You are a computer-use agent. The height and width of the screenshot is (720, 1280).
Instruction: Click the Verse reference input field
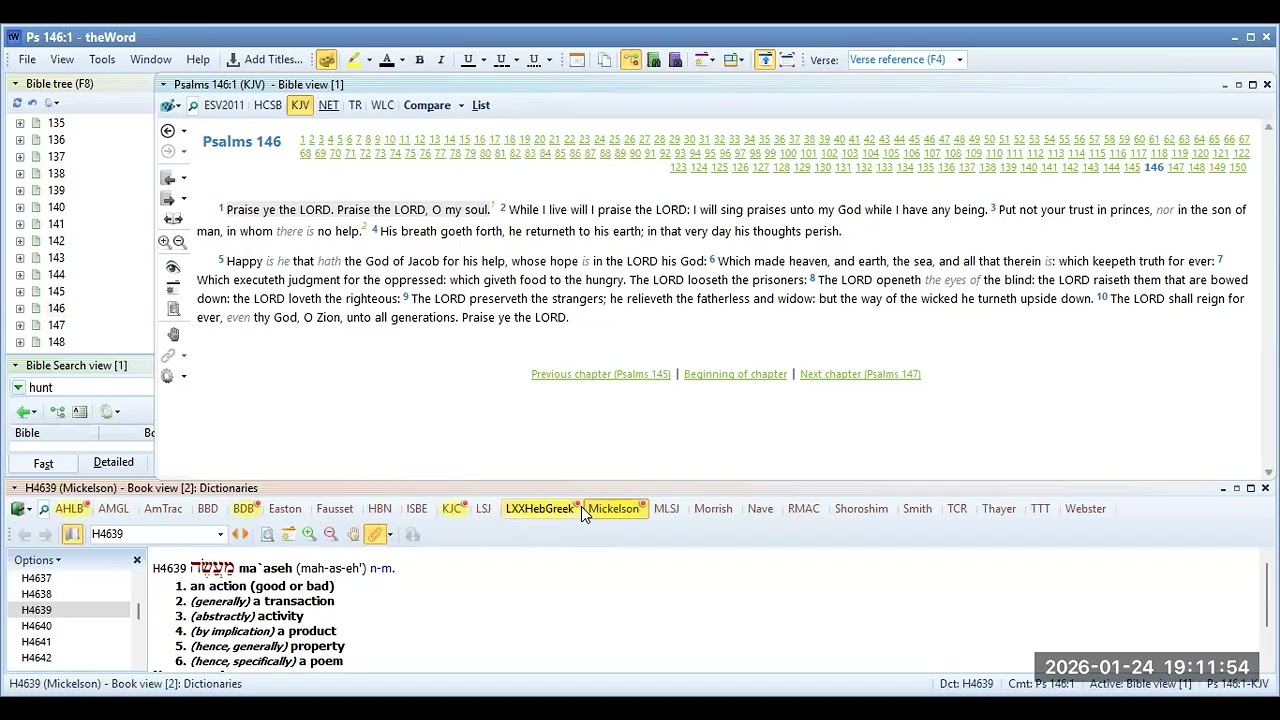tap(899, 60)
